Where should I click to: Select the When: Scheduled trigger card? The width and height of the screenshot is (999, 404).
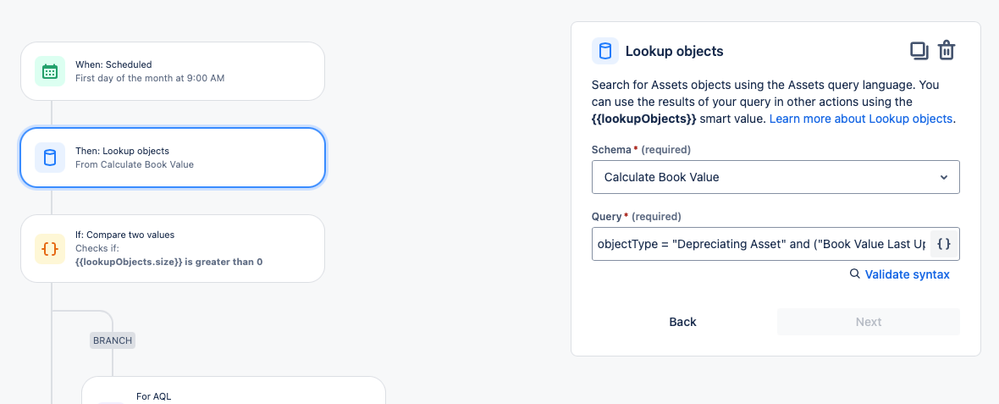pos(173,71)
